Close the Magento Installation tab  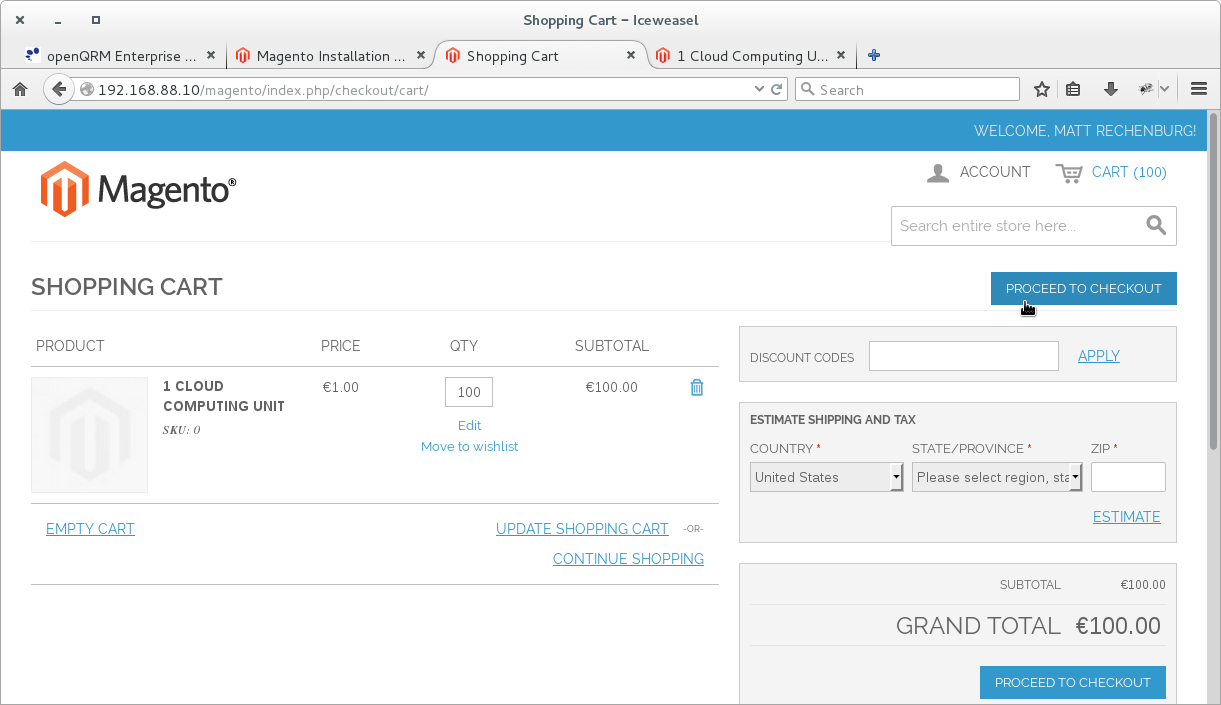420,56
